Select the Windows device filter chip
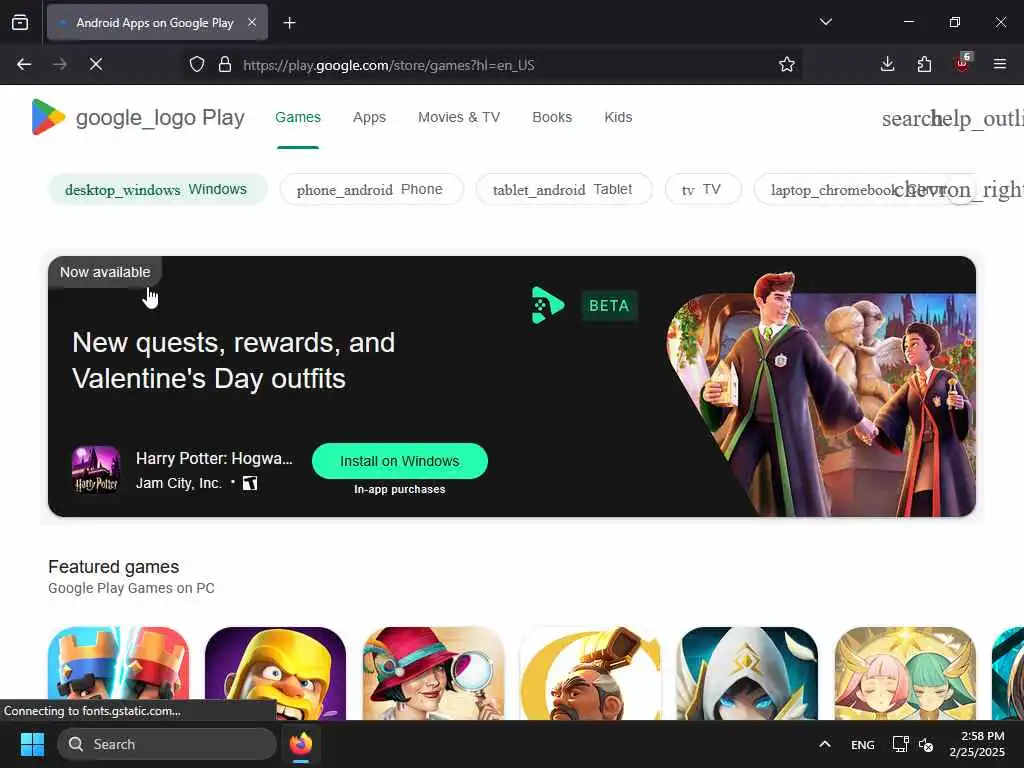1024x768 pixels. point(157,189)
